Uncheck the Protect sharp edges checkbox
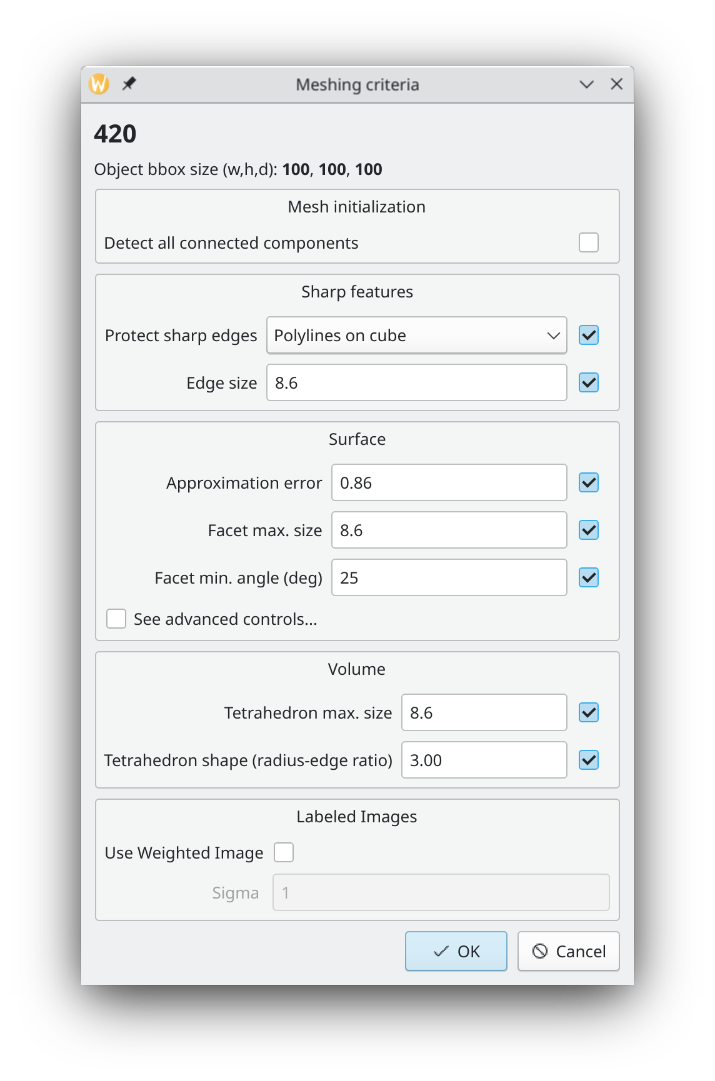This screenshot has height=1081, width=715. 589,335
